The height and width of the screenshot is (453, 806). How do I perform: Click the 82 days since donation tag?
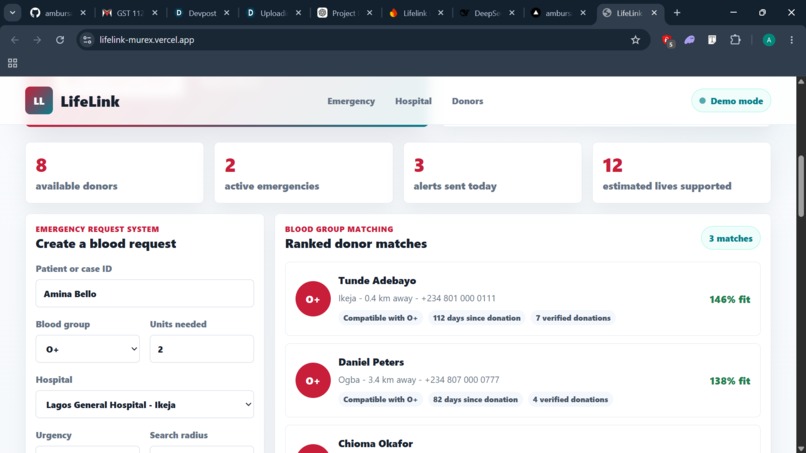pyautogui.click(x=475, y=399)
